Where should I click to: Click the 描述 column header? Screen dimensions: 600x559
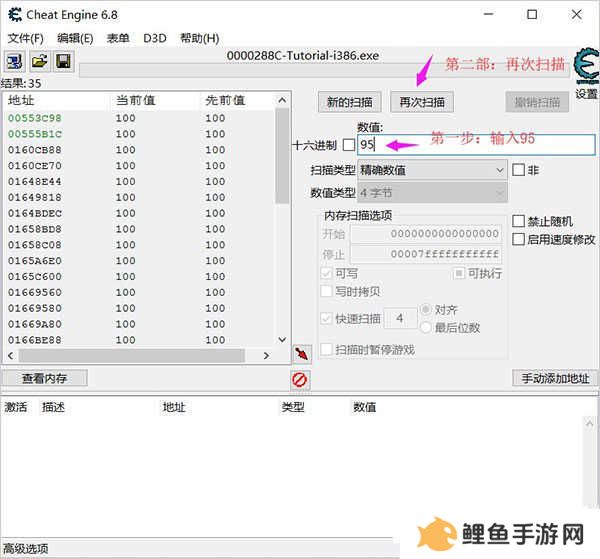pos(53,407)
